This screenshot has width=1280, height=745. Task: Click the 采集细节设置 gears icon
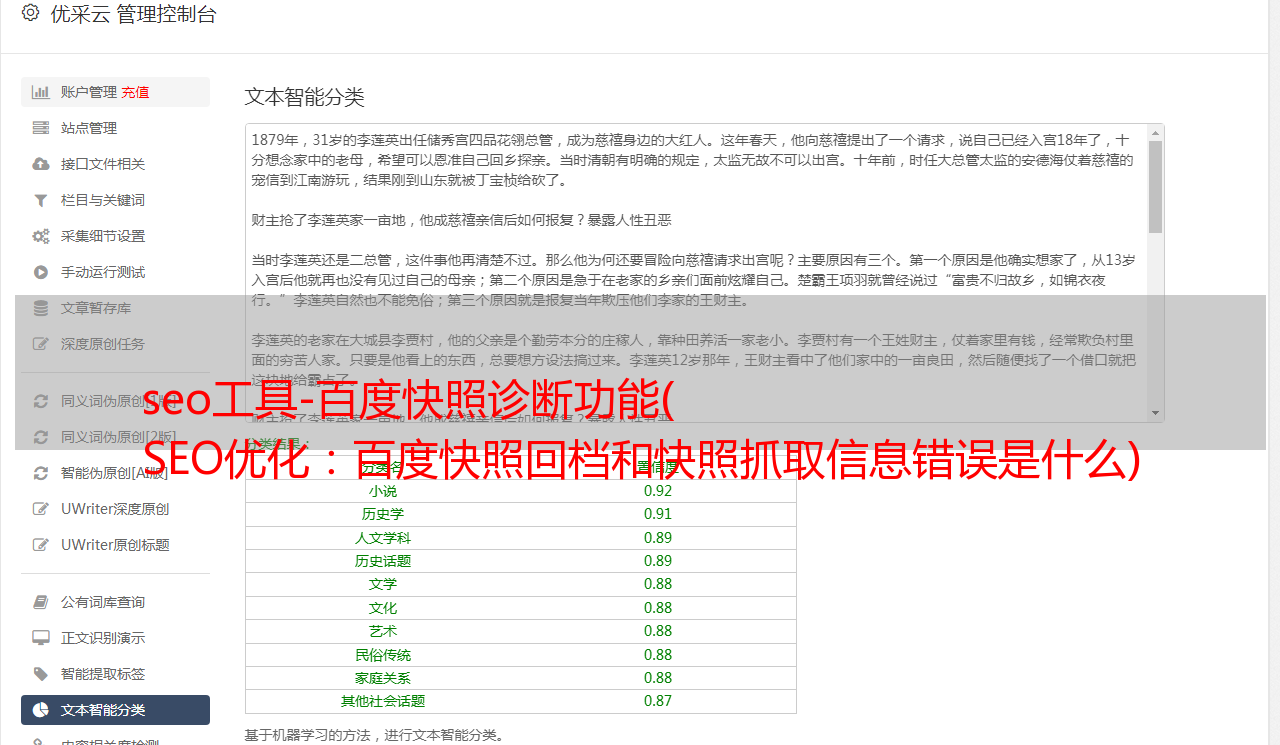click(41, 236)
